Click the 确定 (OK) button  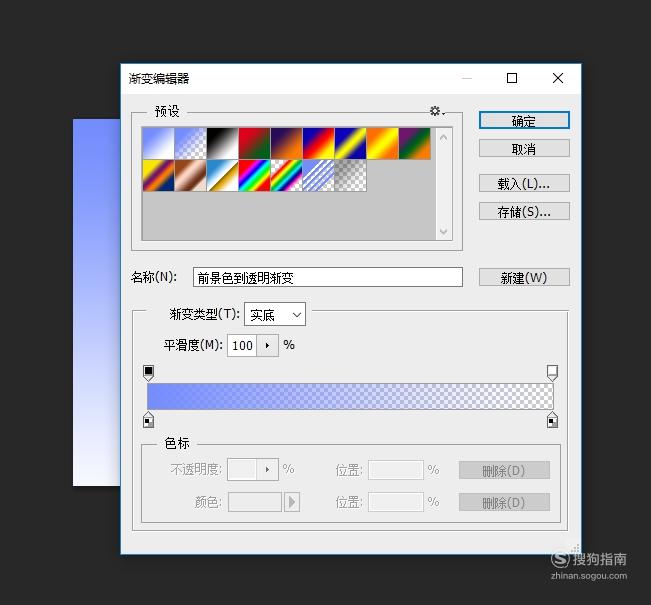(x=524, y=120)
